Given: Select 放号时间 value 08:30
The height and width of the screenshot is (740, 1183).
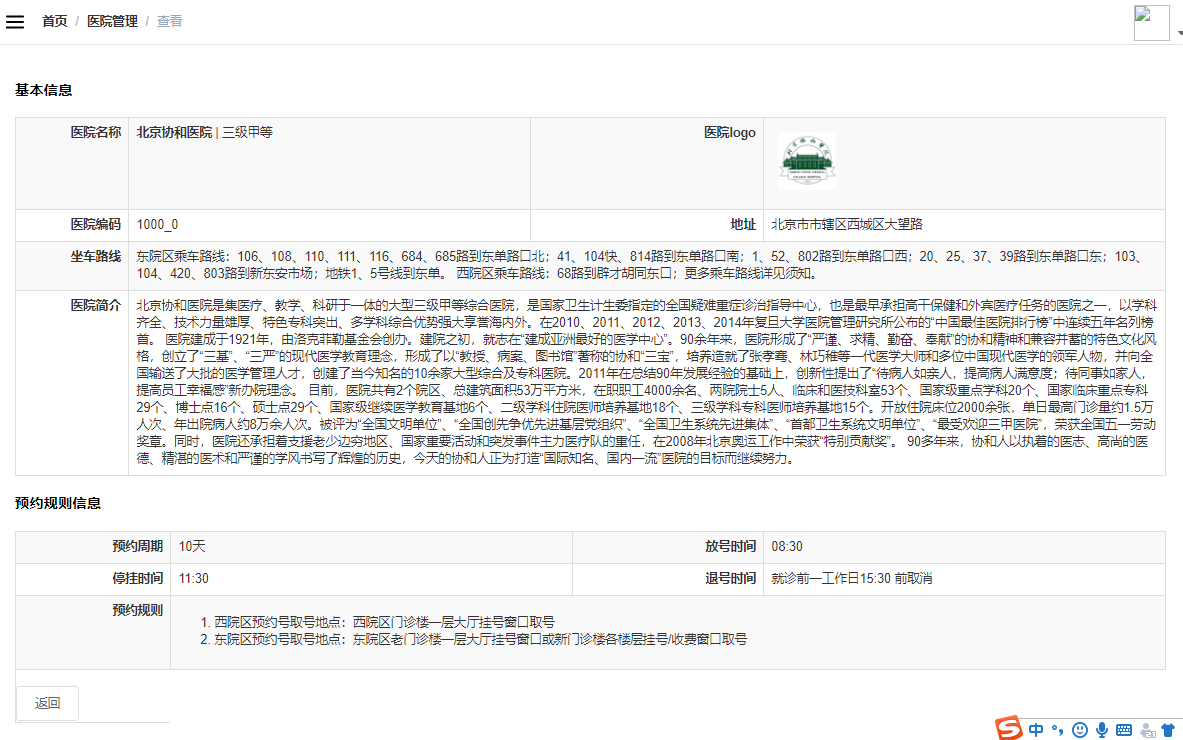Looking at the screenshot, I should coord(787,546).
